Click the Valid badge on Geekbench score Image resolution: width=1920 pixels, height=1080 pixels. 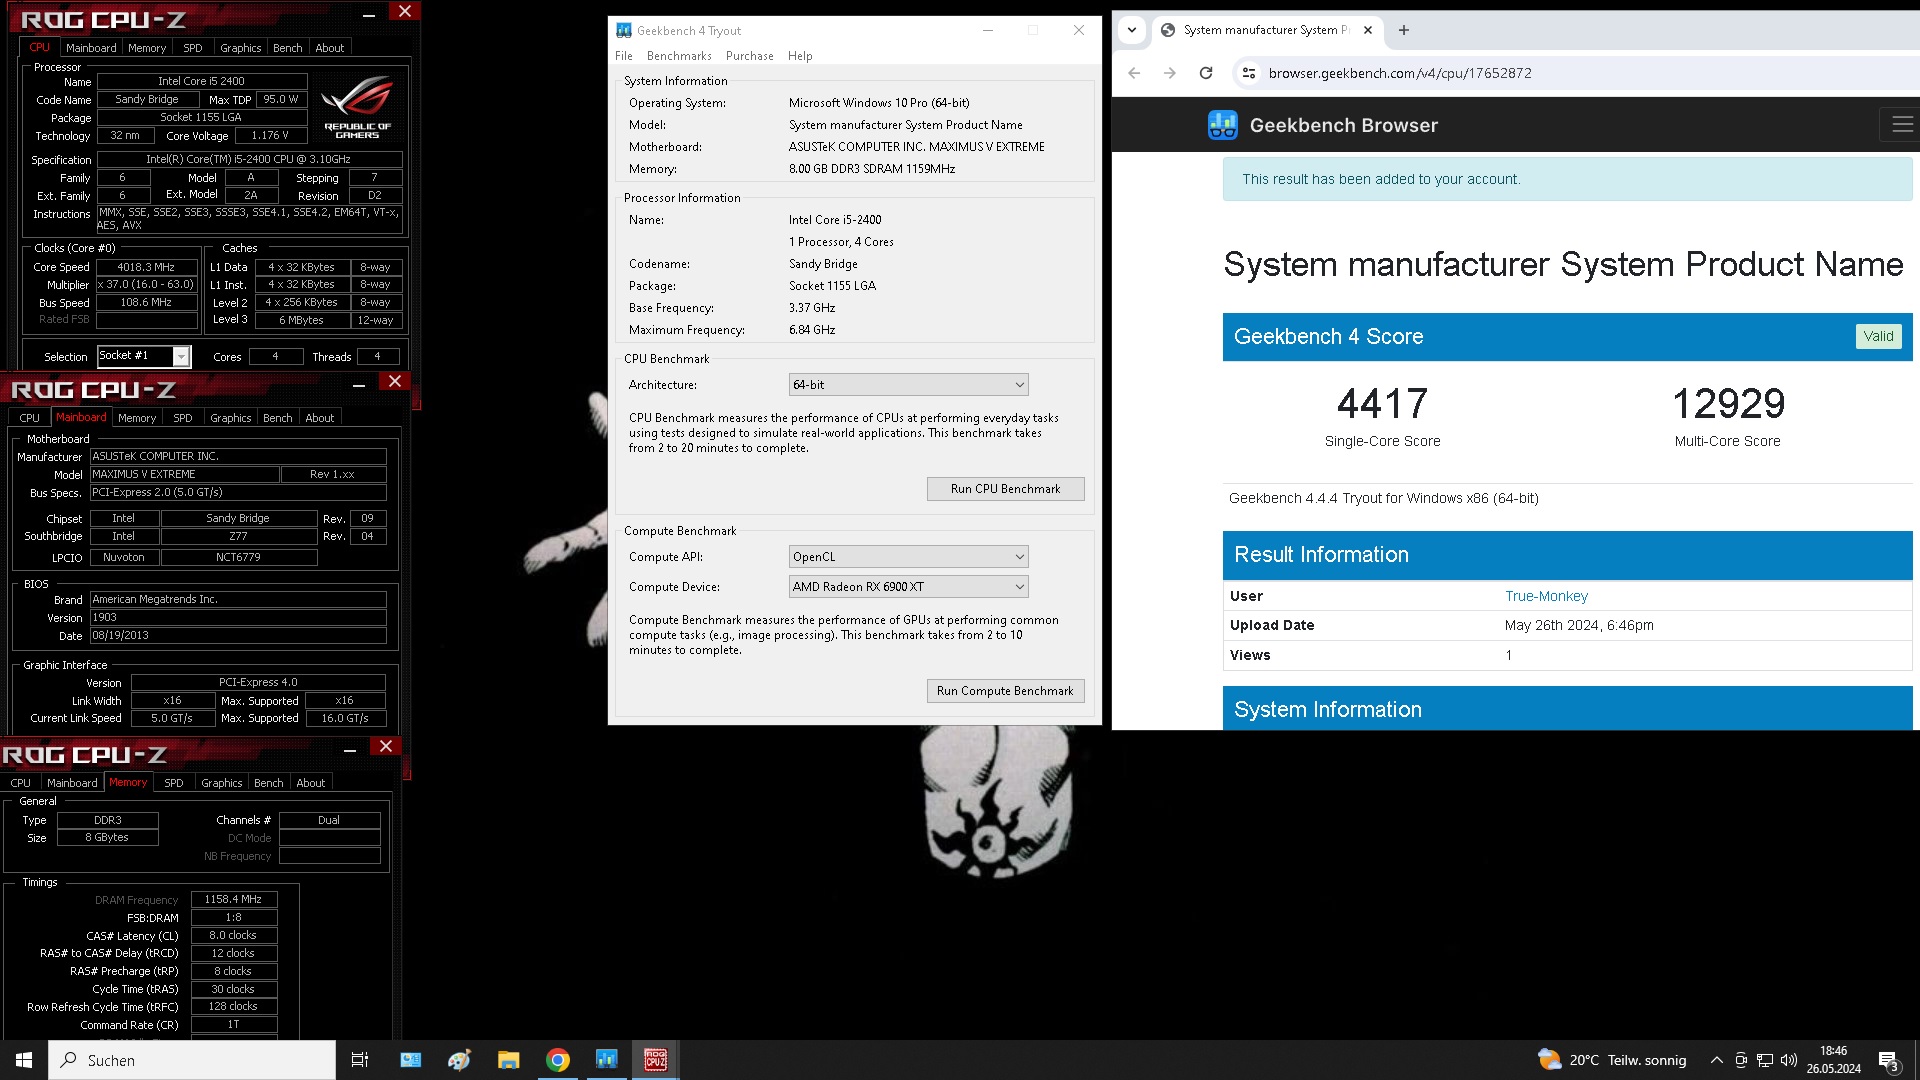click(x=1878, y=337)
